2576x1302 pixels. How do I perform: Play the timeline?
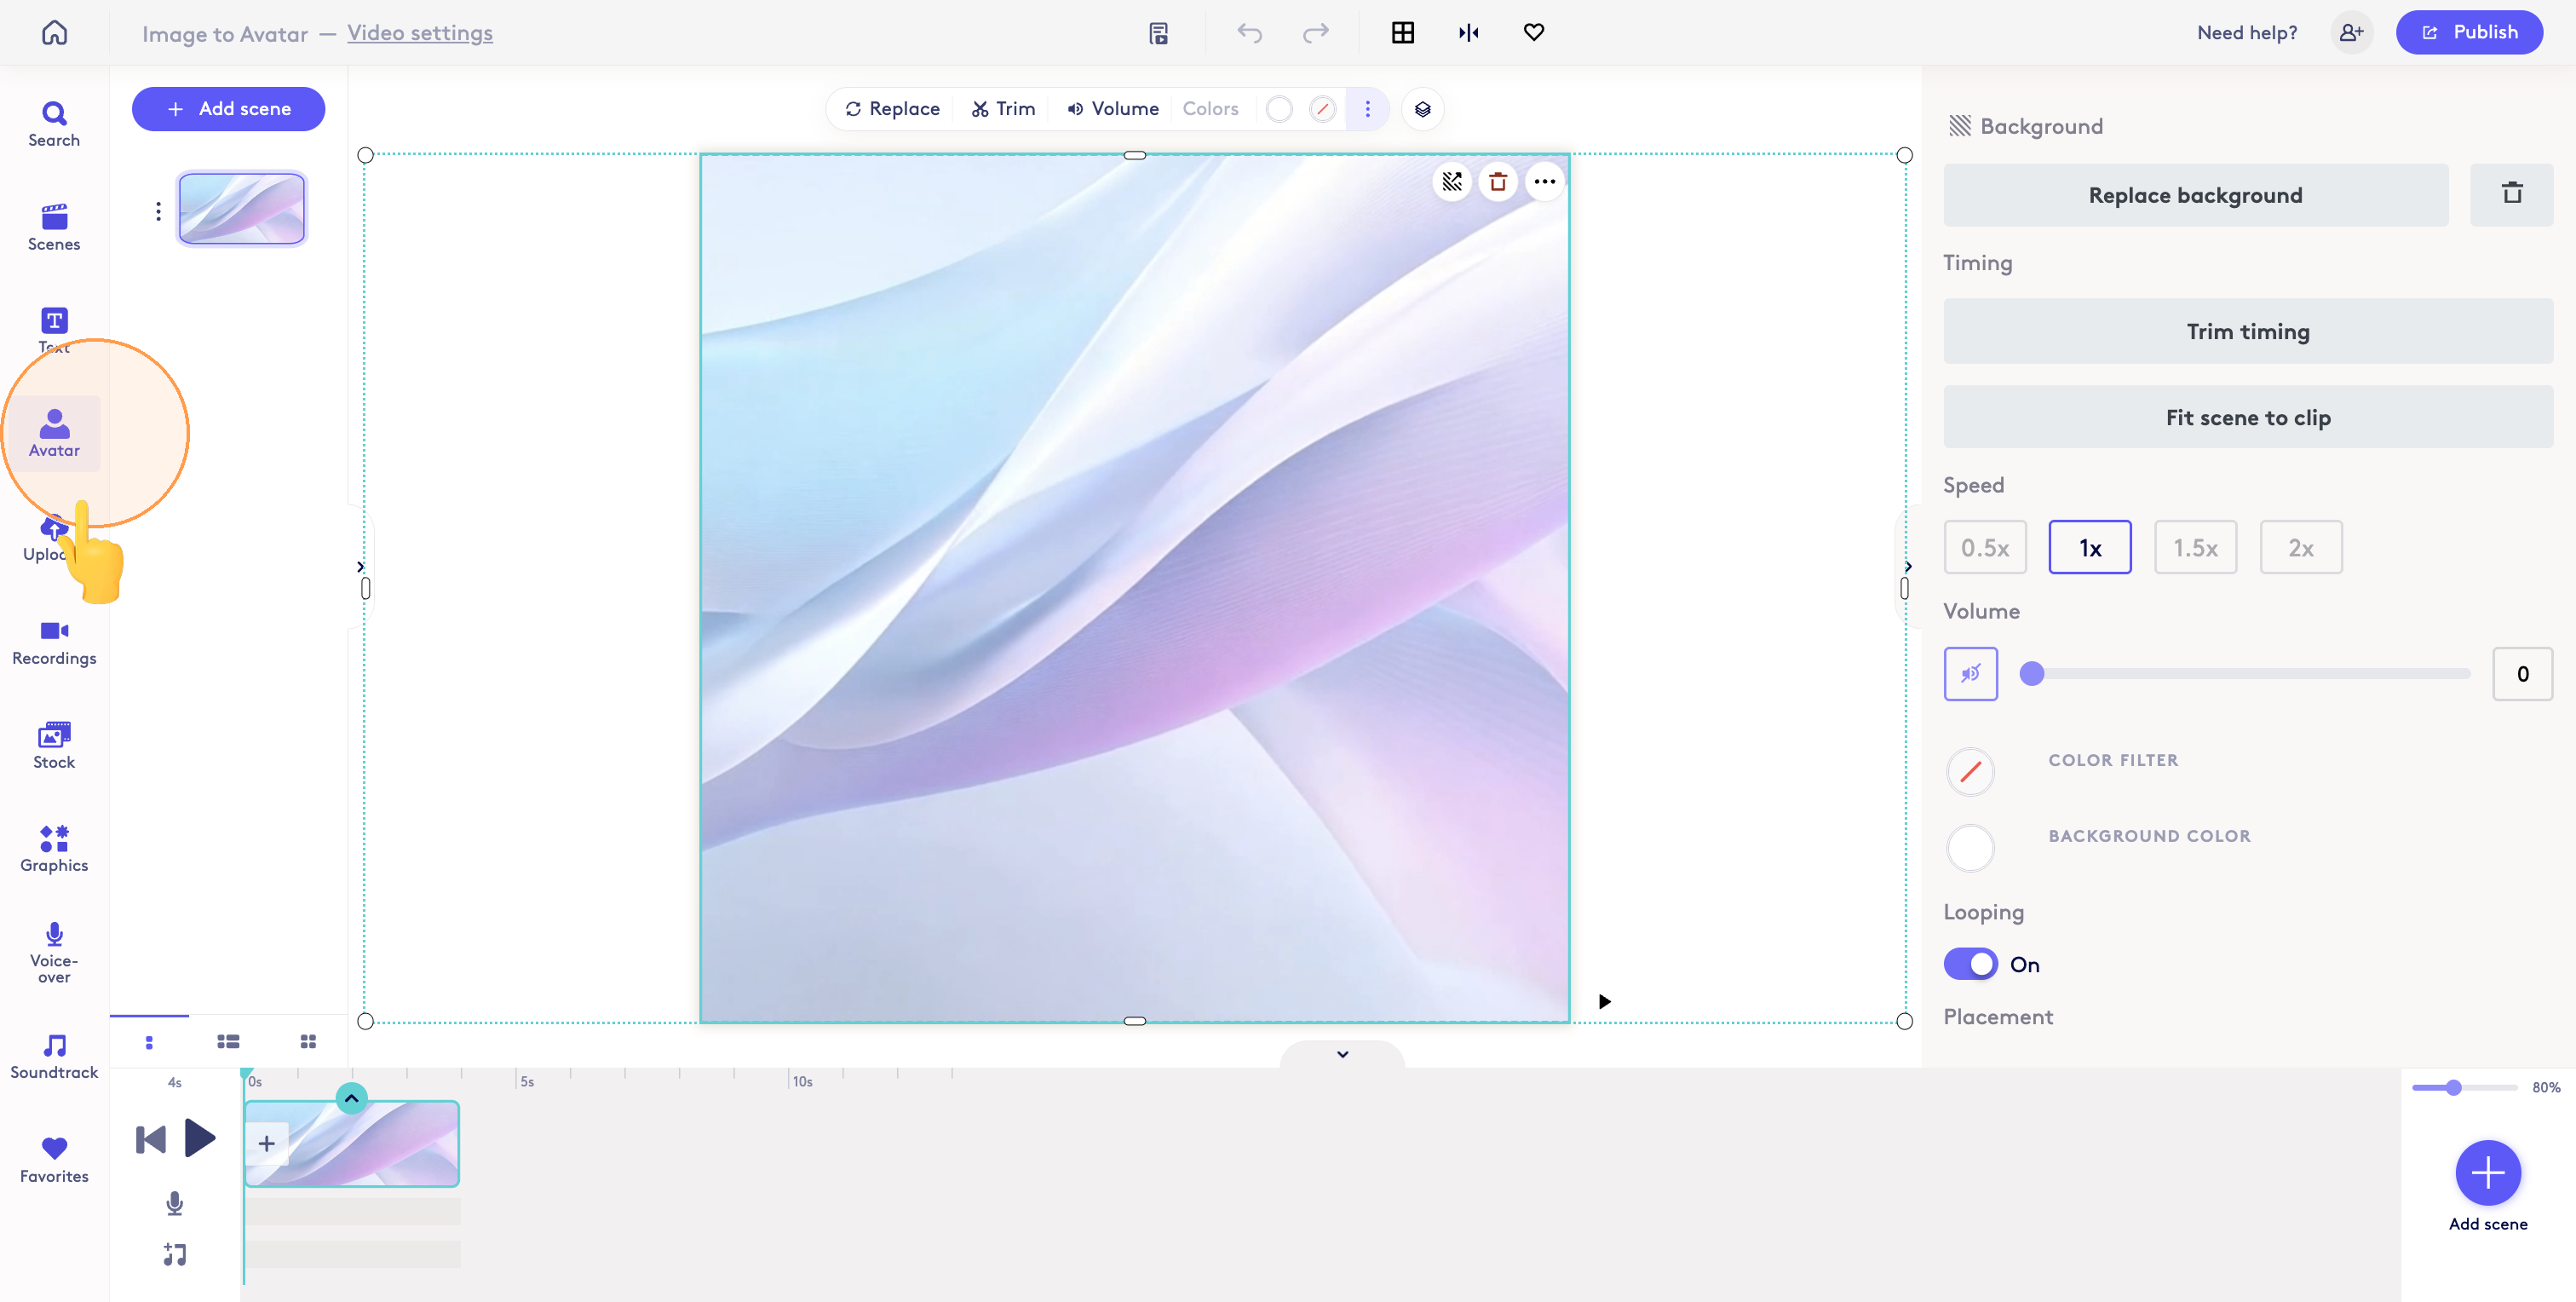coord(200,1138)
